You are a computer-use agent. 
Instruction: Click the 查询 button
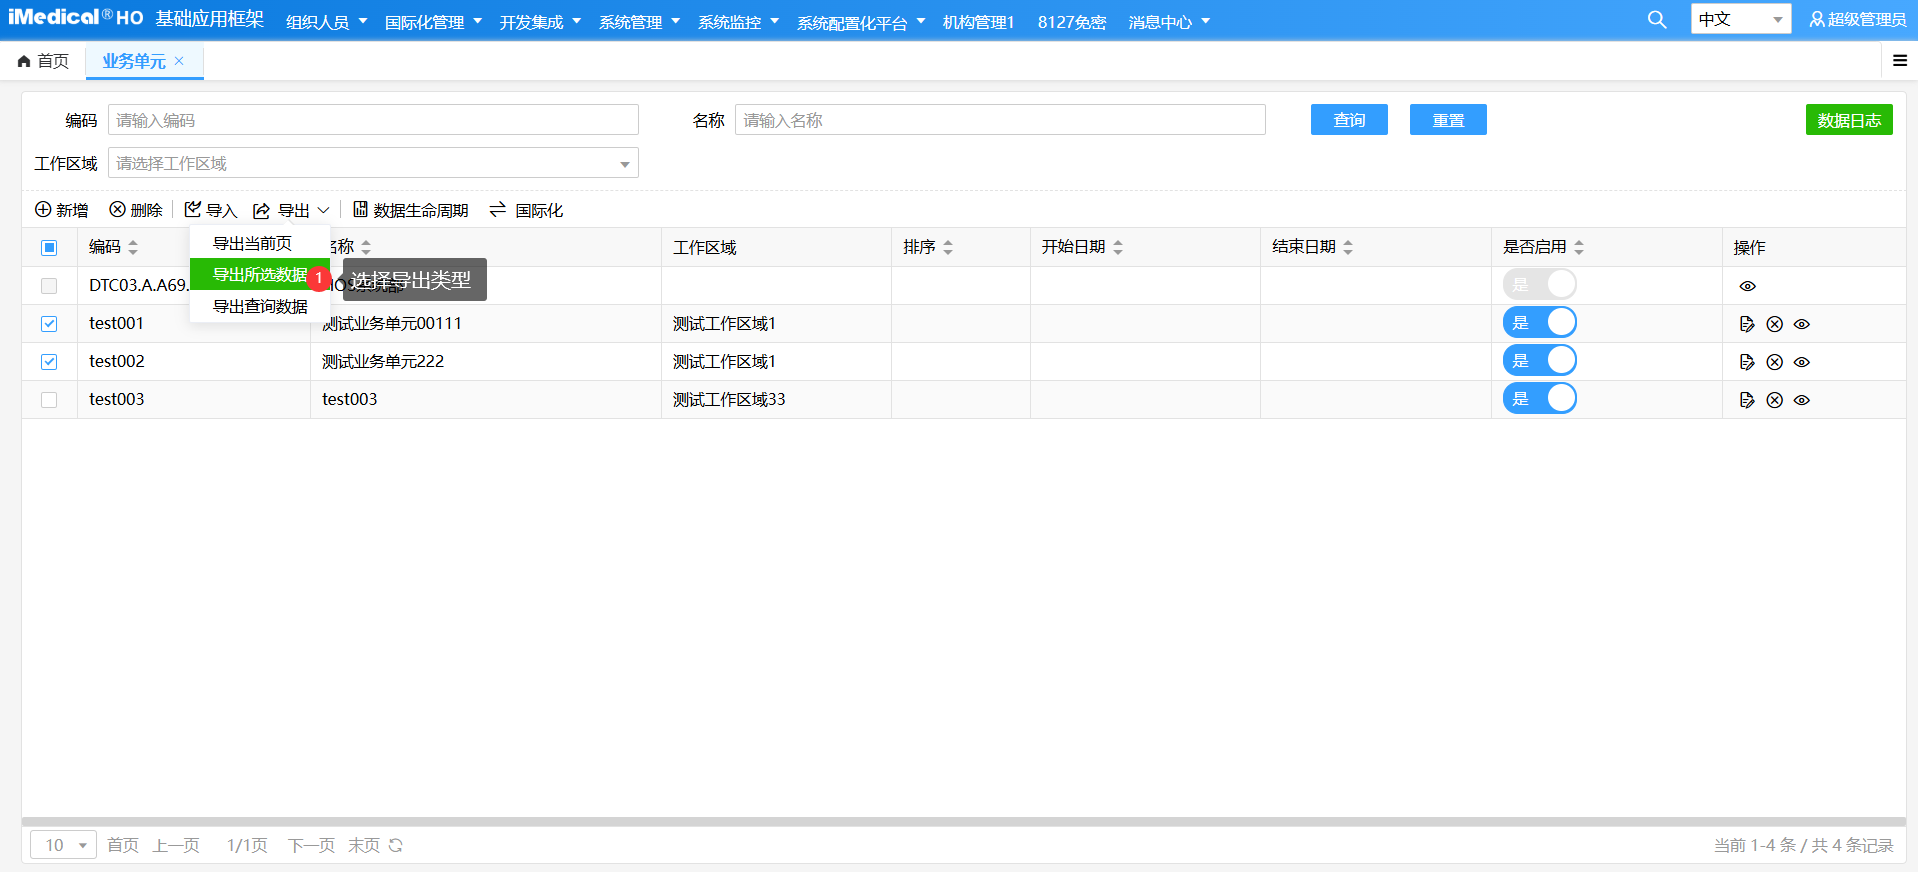[1348, 120]
